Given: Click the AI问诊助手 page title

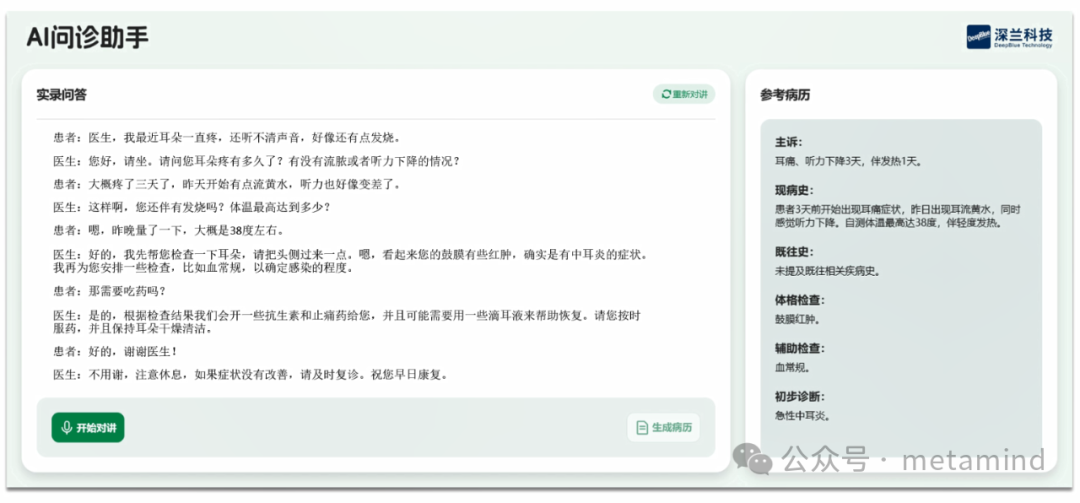Looking at the screenshot, I should (x=88, y=37).
